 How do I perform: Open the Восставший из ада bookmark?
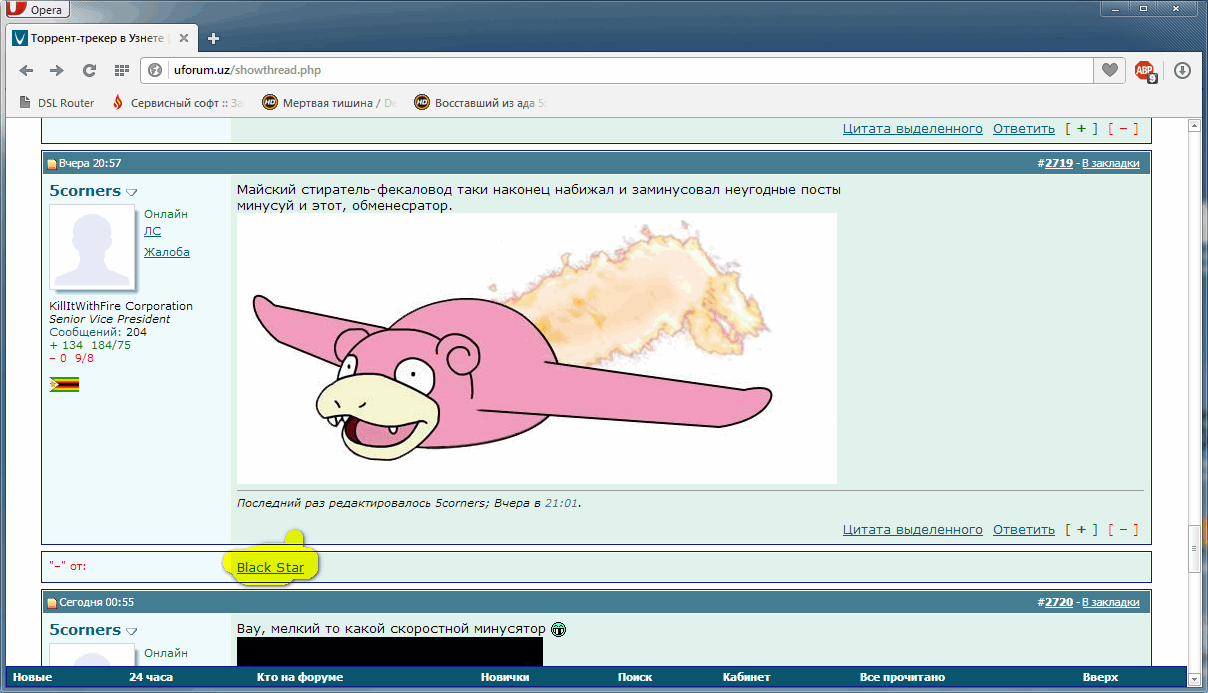(480, 102)
